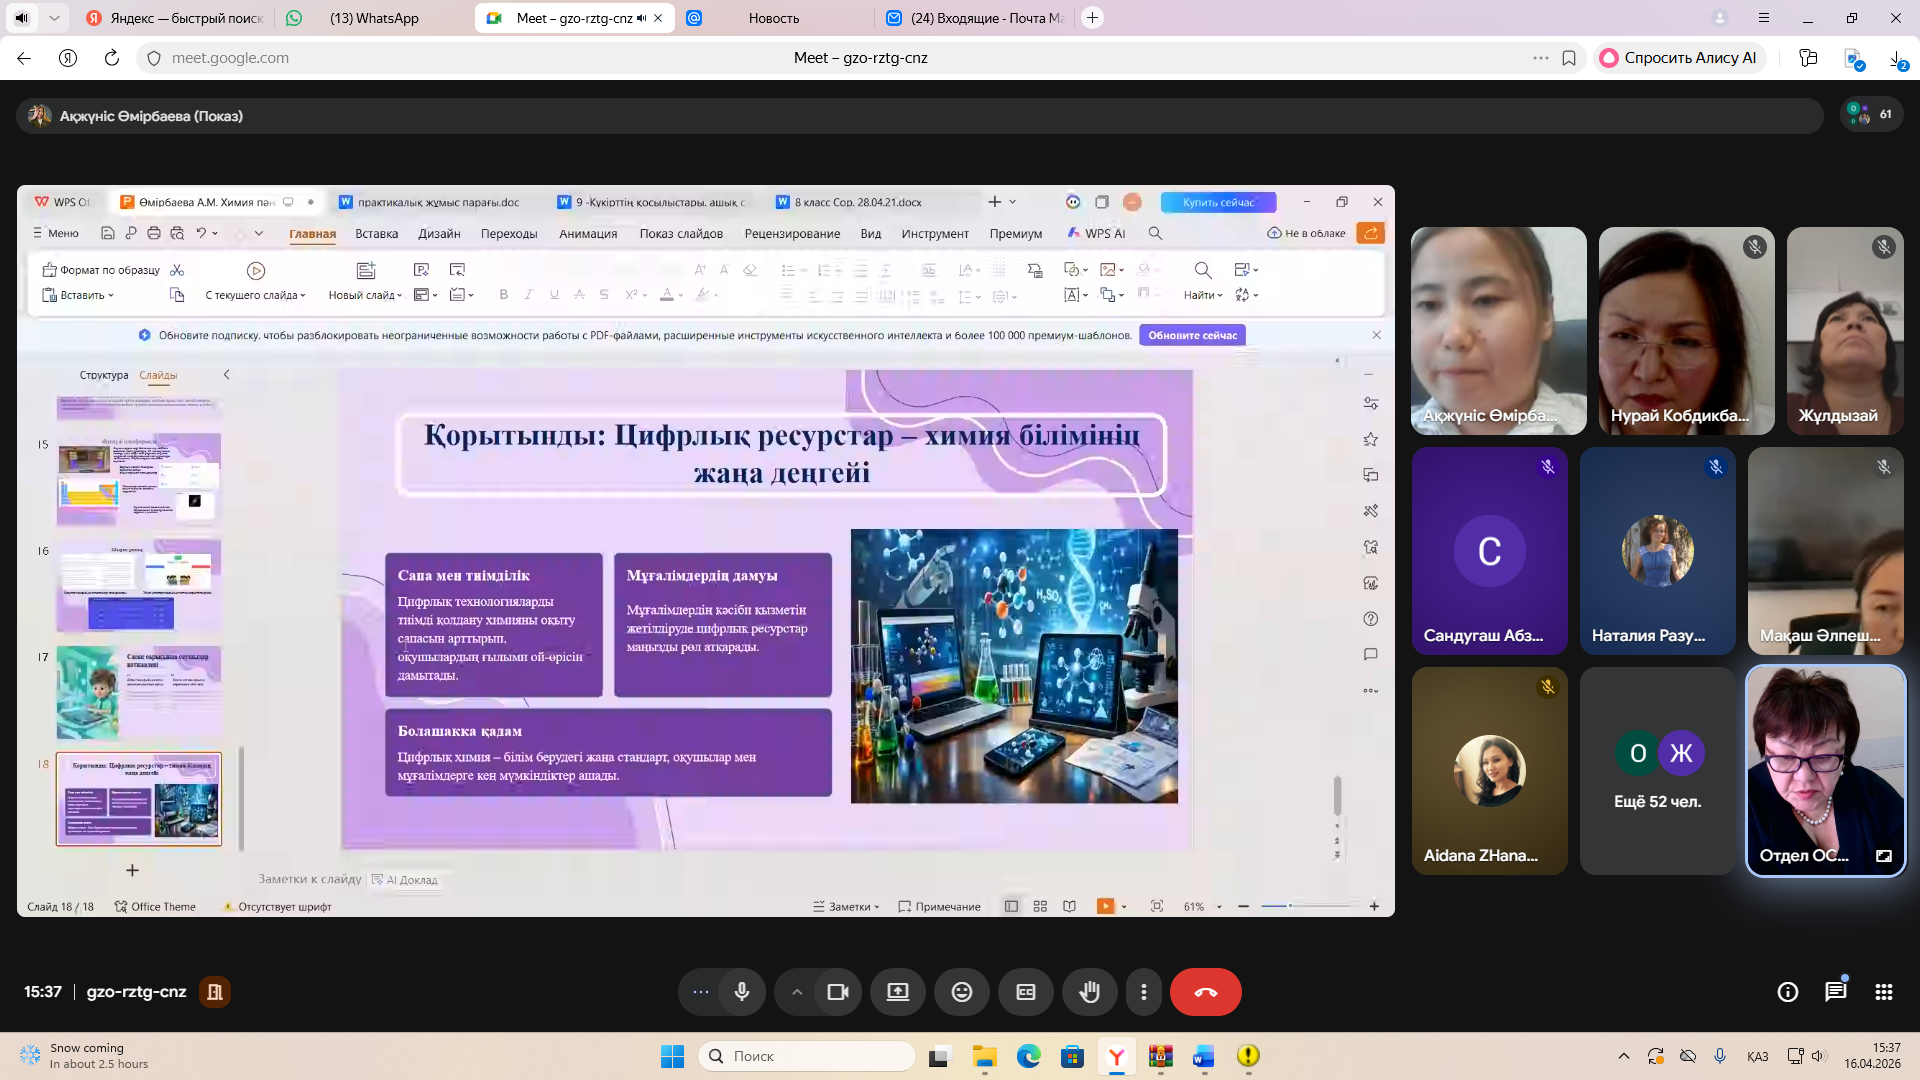
Task: Open the meeting details info icon
Action: [x=1787, y=992]
